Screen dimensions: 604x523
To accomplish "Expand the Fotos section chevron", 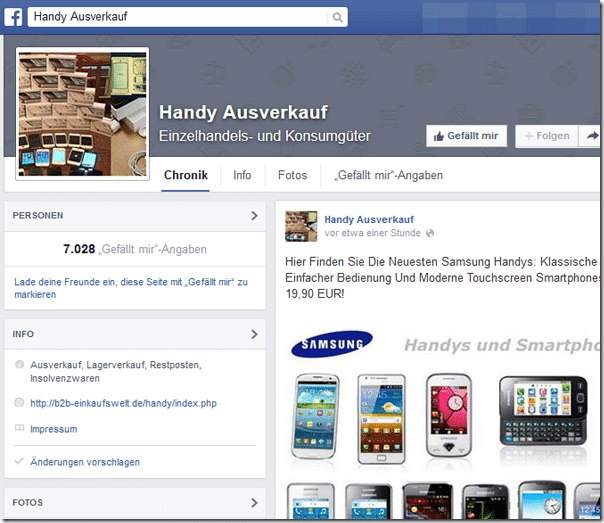I will pyautogui.click(x=254, y=503).
